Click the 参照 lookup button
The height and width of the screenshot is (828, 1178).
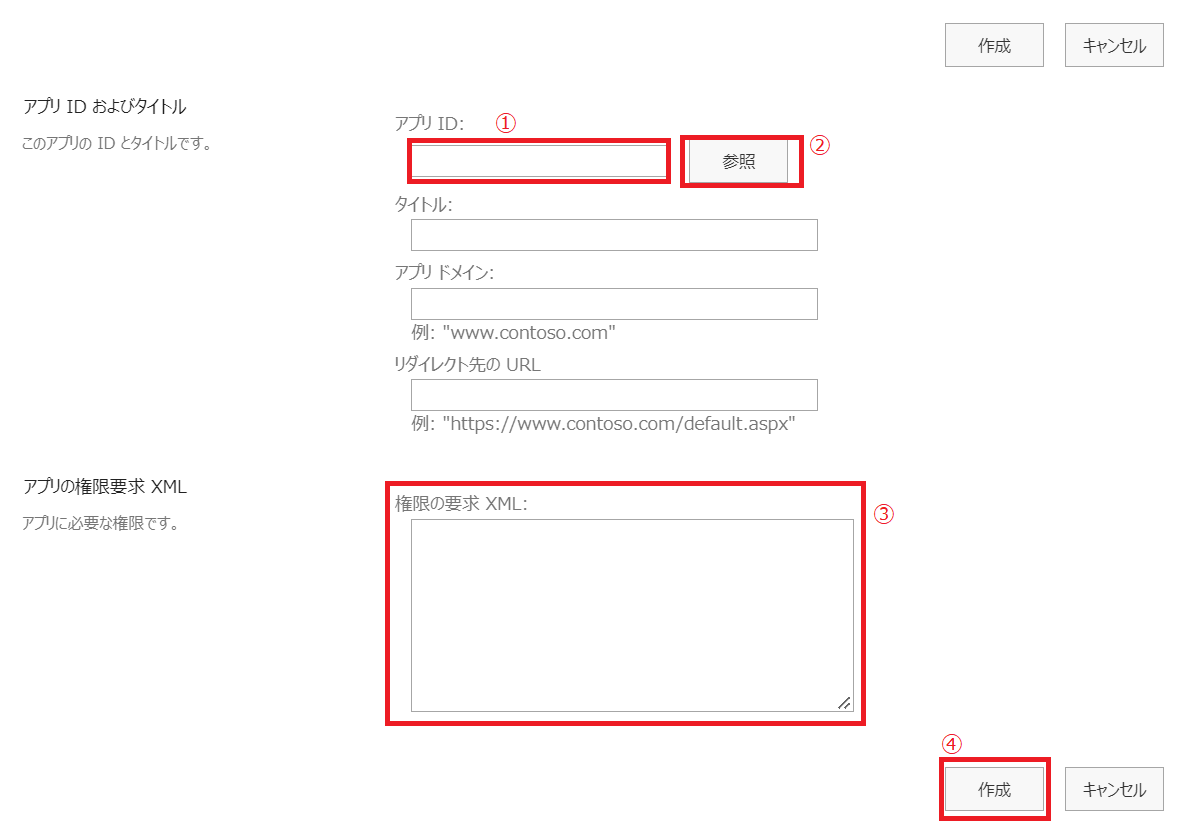click(739, 162)
